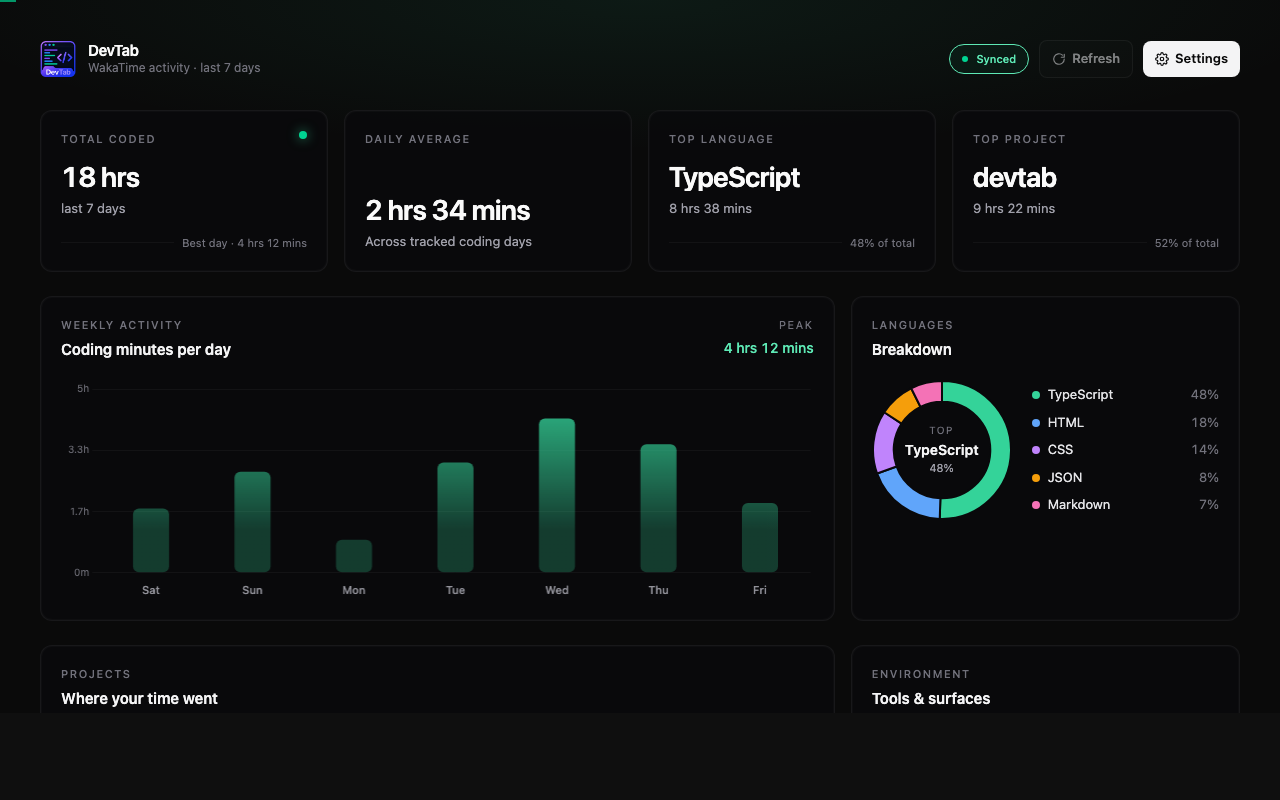
Task: Click the blue legend dot beside HTML
Action: click(1036, 423)
